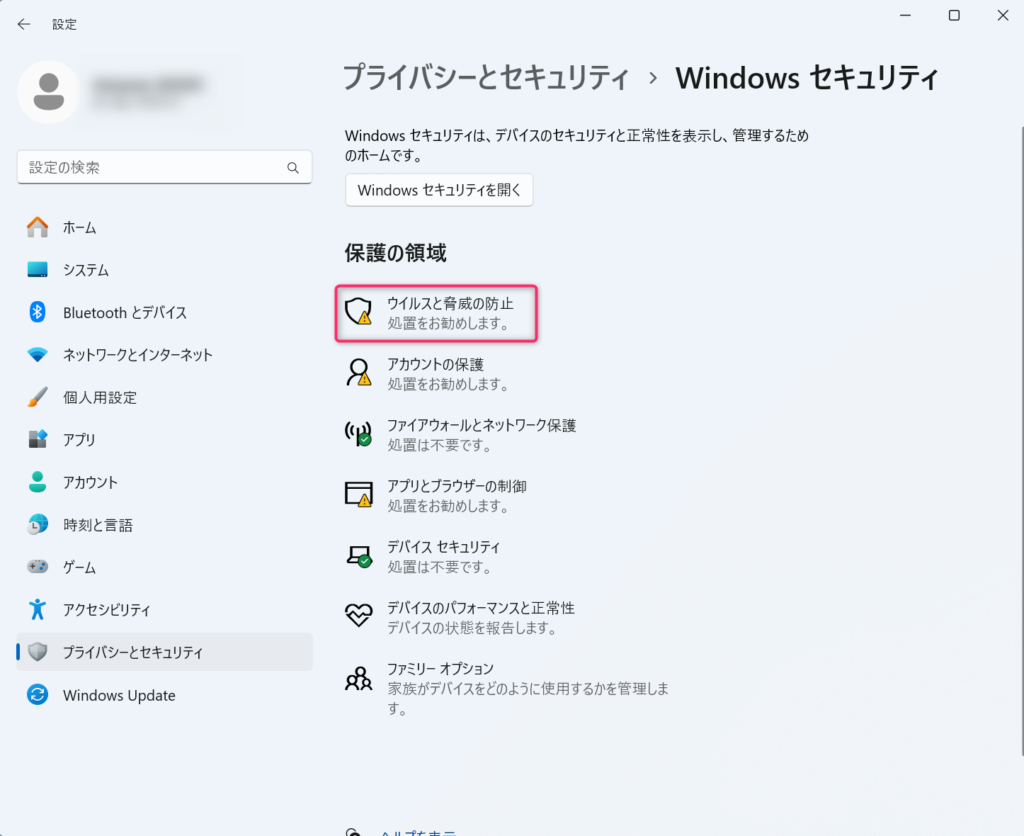This screenshot has height=836, width=1024.
Task: Open ファイアウォールとネットワーク保護
Action: (460, 434)
